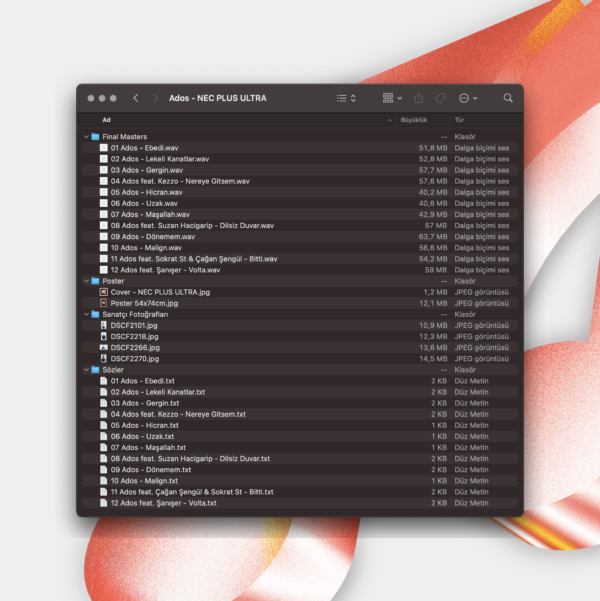Open the list view switcher
Image resolution: width=600 pixels, height=601 pixels.
346,98
